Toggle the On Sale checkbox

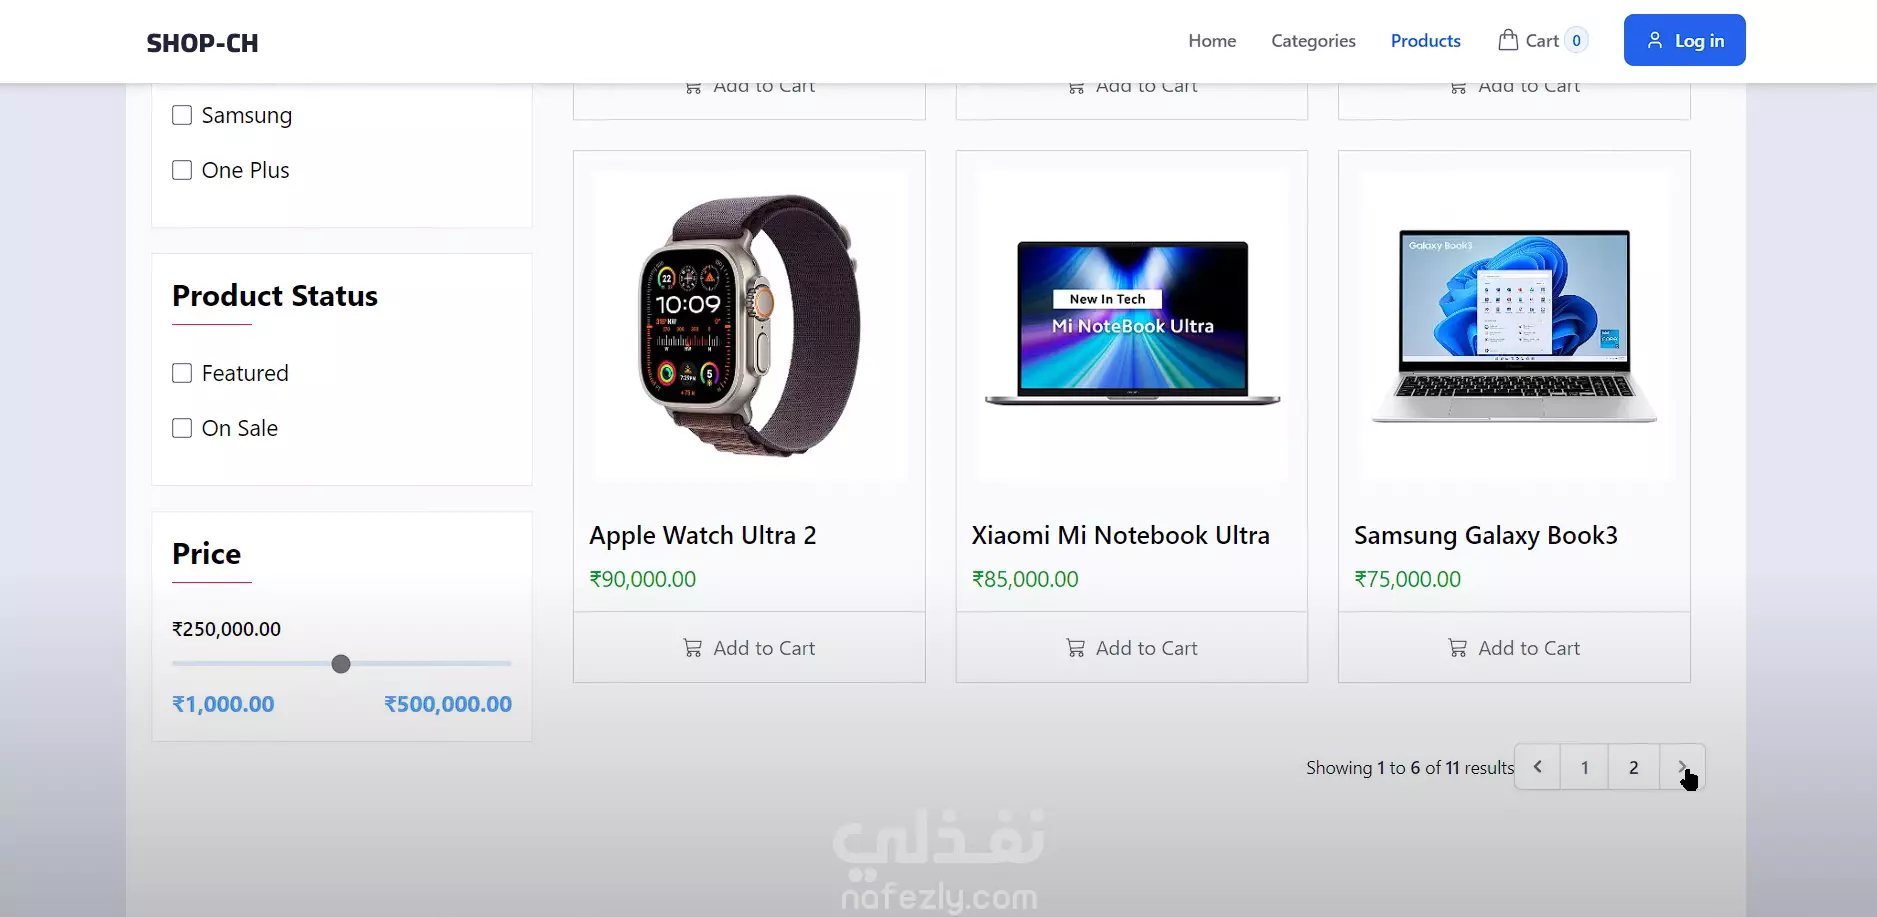[x=182, y=428]
